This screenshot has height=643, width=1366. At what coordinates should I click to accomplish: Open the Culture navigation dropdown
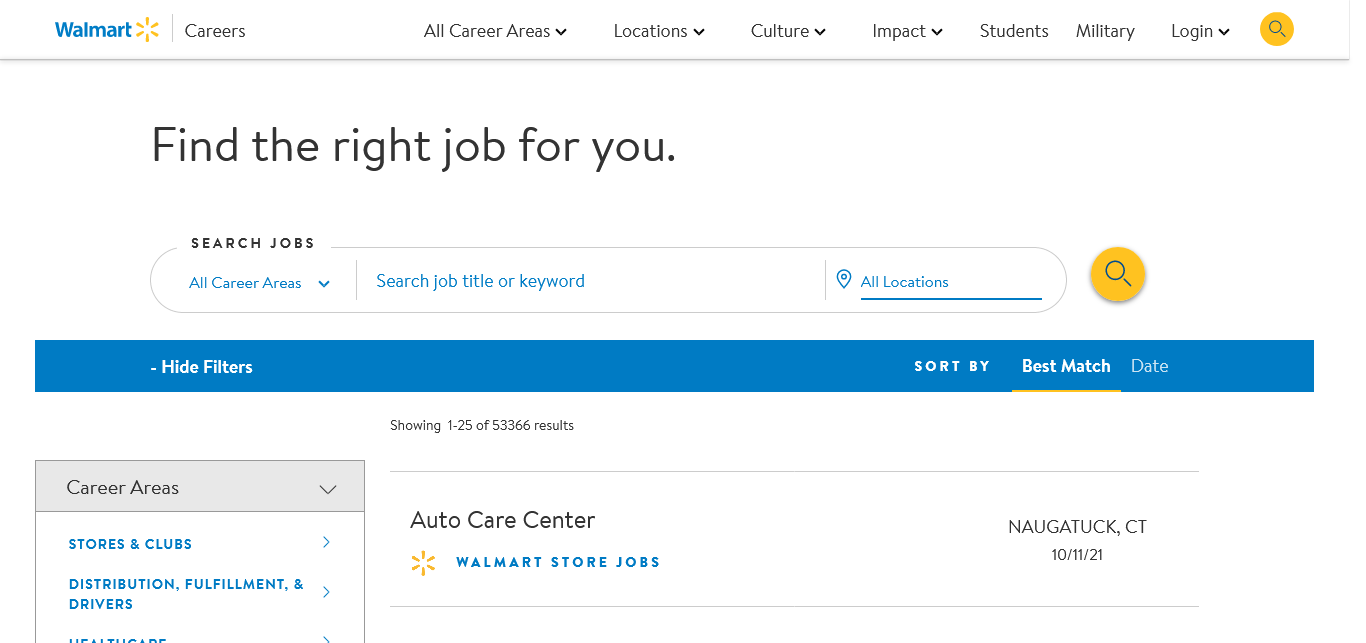pyautogui.click(x=788, y=31)
